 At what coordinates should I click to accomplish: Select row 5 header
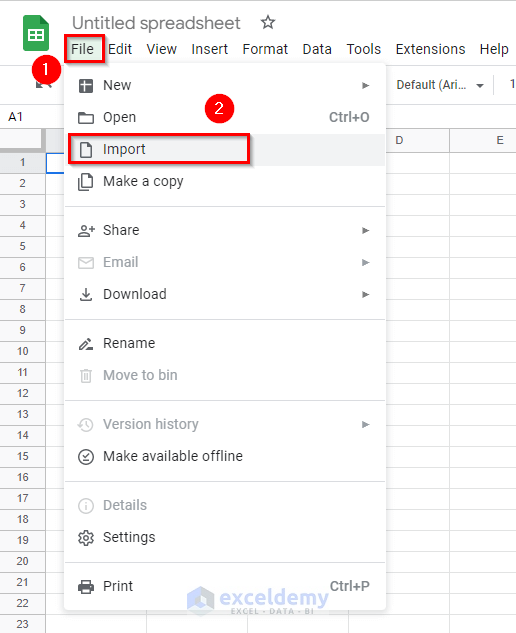pos(23,246)
